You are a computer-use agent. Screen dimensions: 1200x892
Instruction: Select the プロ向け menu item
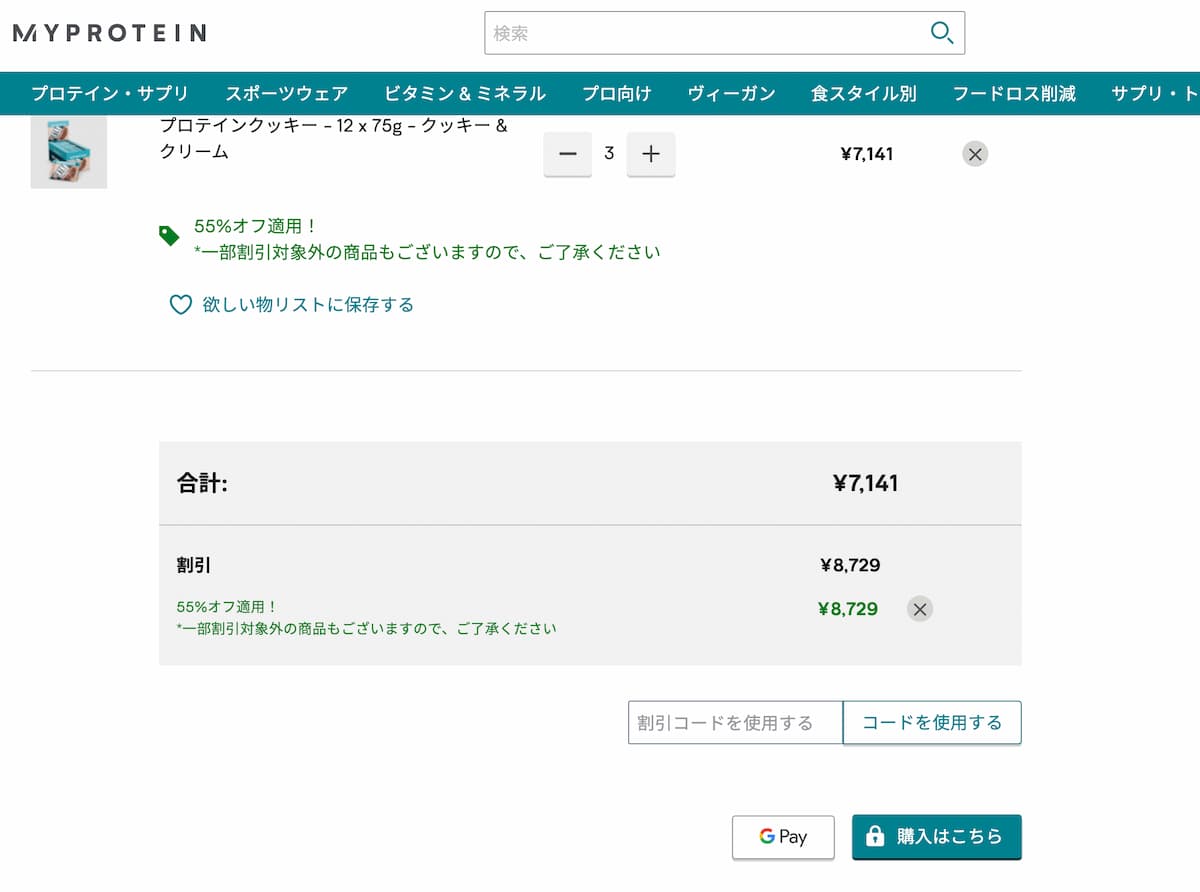click(x=617, y=94)
